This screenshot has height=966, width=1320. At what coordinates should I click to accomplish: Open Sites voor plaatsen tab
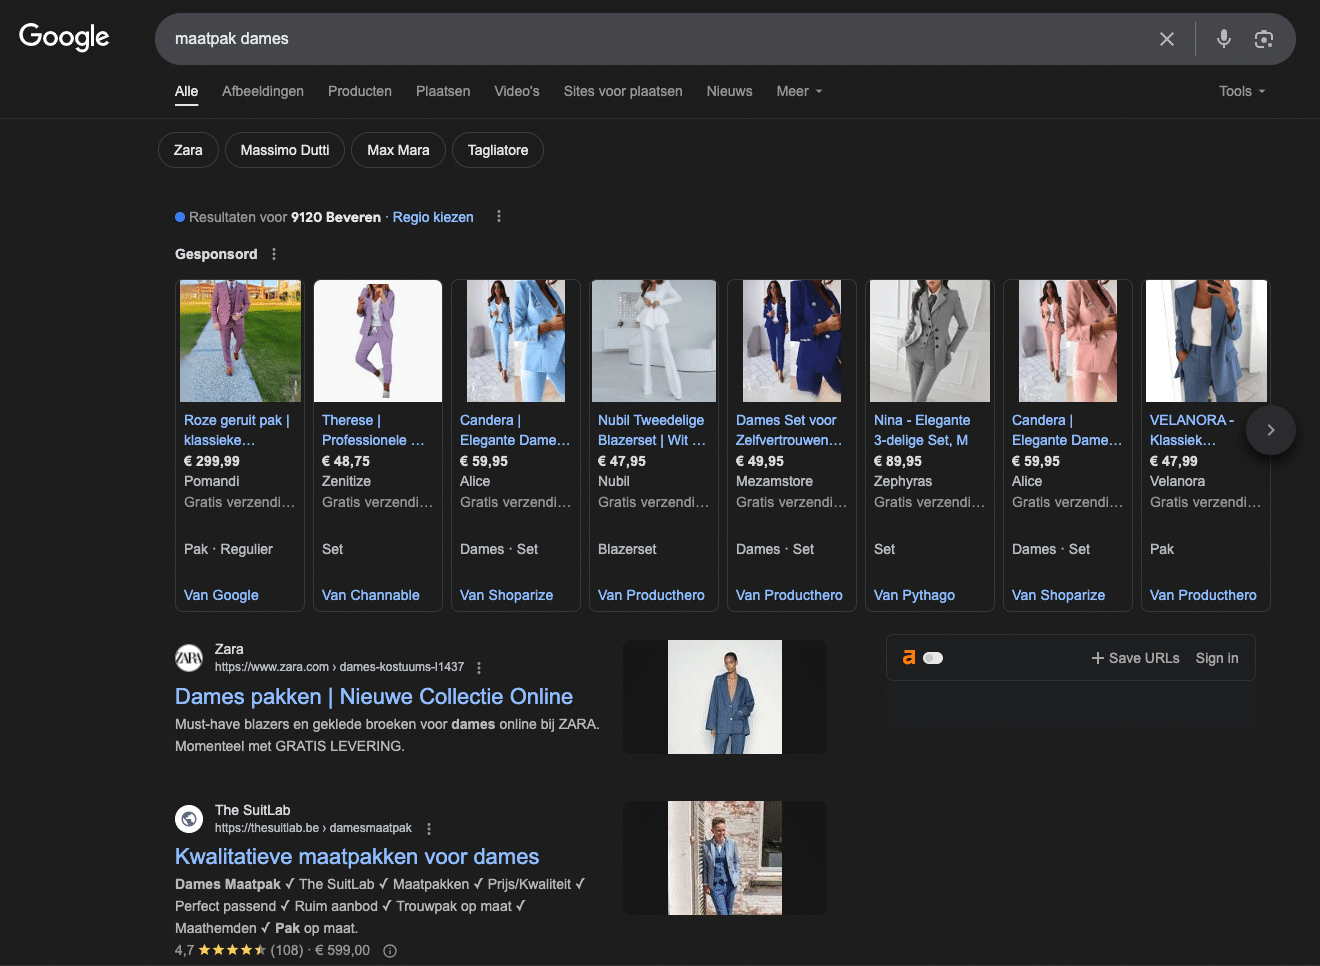pyautogui.click(x=623, y=91)
